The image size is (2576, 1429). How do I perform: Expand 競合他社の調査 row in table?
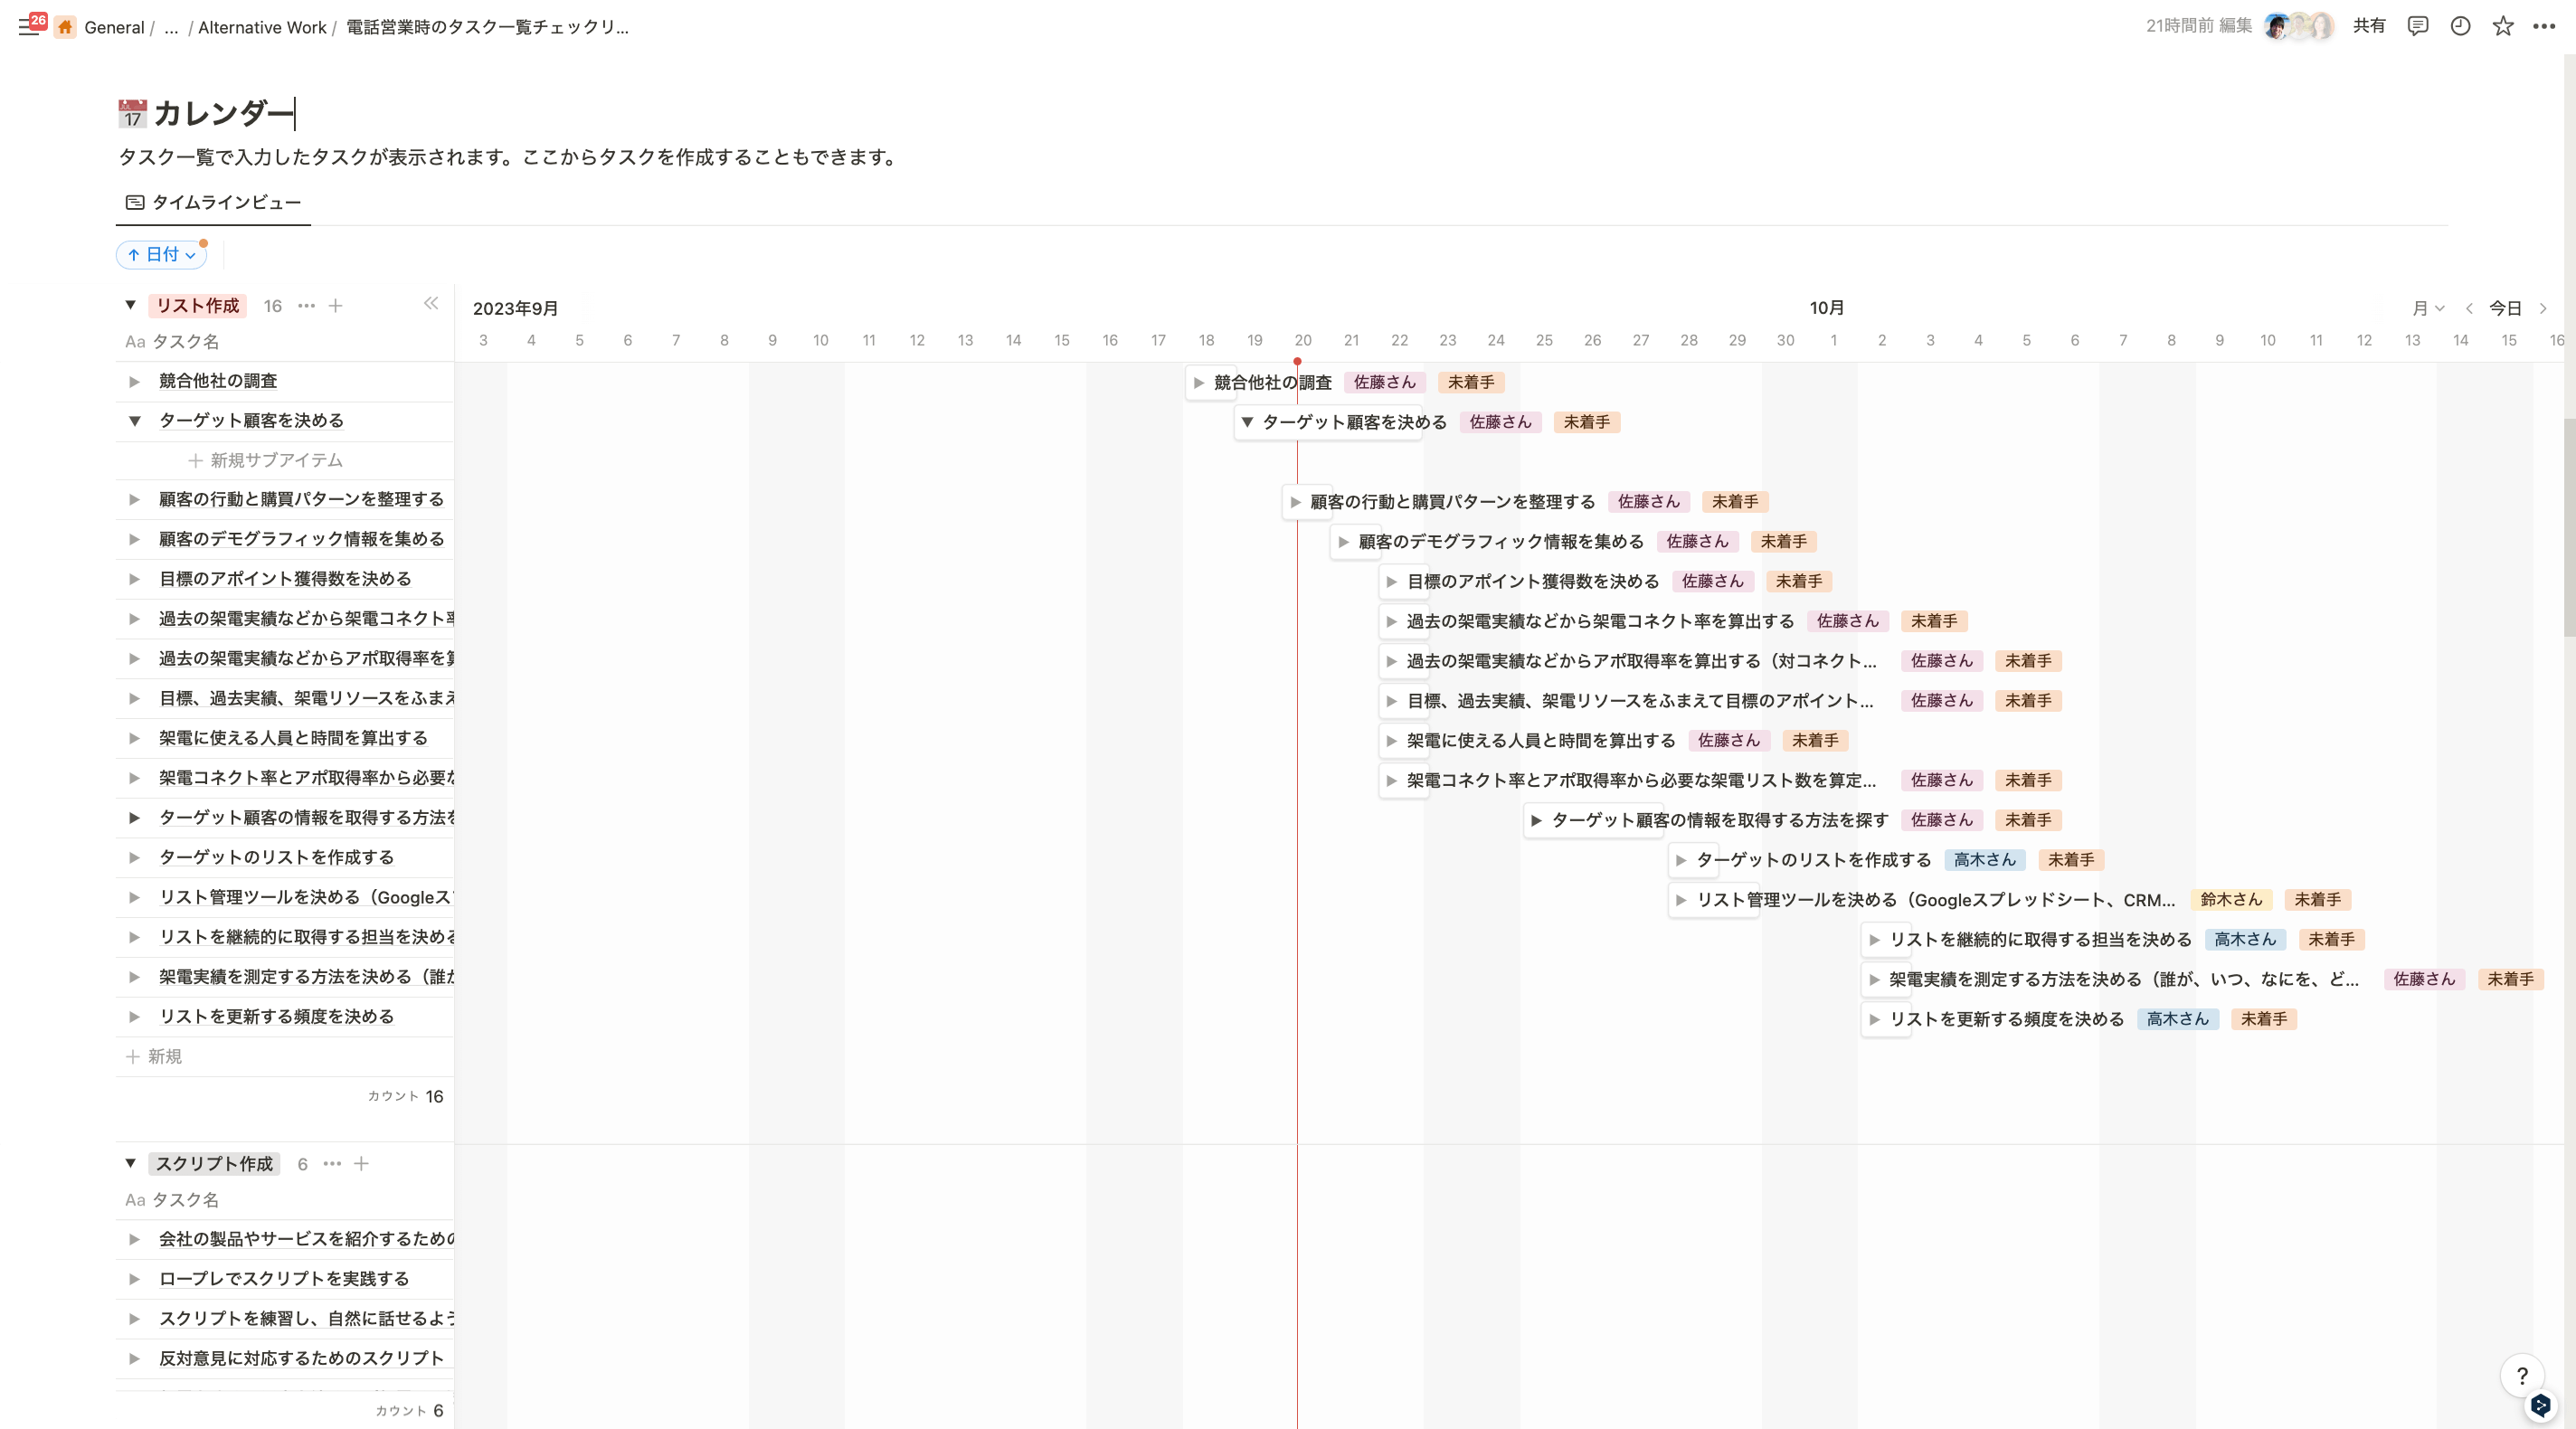[x=134, y=381]
